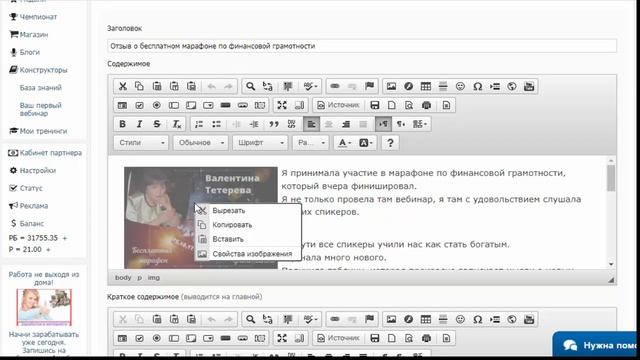Open the Шрифт font dropdown
Screen dimensions: 640x360
(x=260, y=143)
